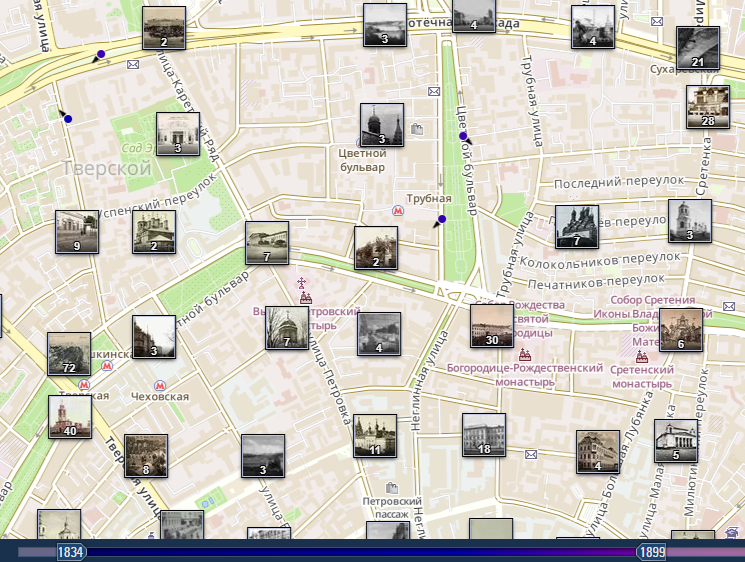This screenshot has height=562, width=745.
Task: Open the 3-photo cluster at Цветной бульвар metro
Action: (x=382, y=125)
